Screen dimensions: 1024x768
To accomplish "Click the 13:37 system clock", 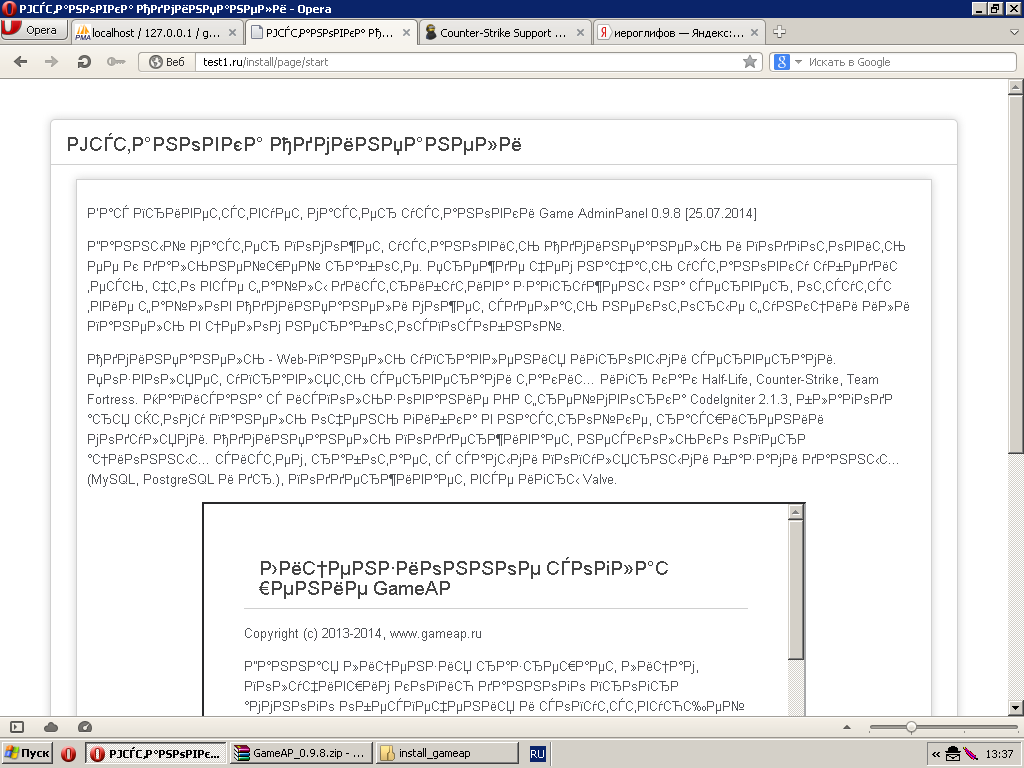I will (999, 754).
